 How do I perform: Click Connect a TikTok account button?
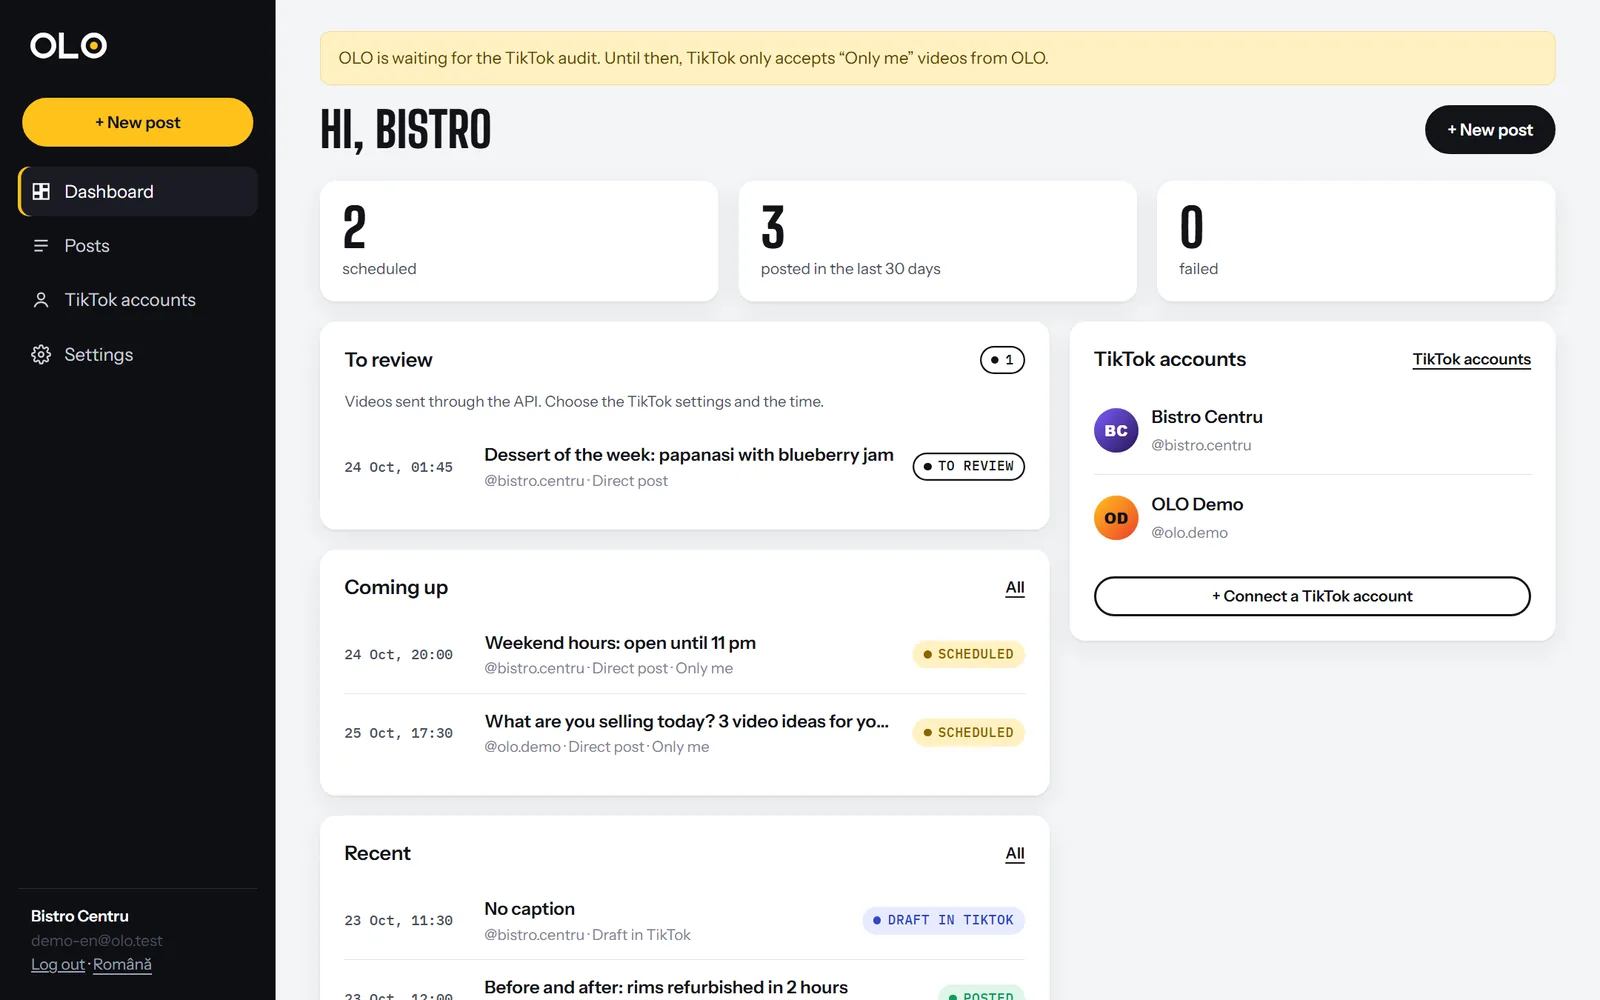point(1312,596)
